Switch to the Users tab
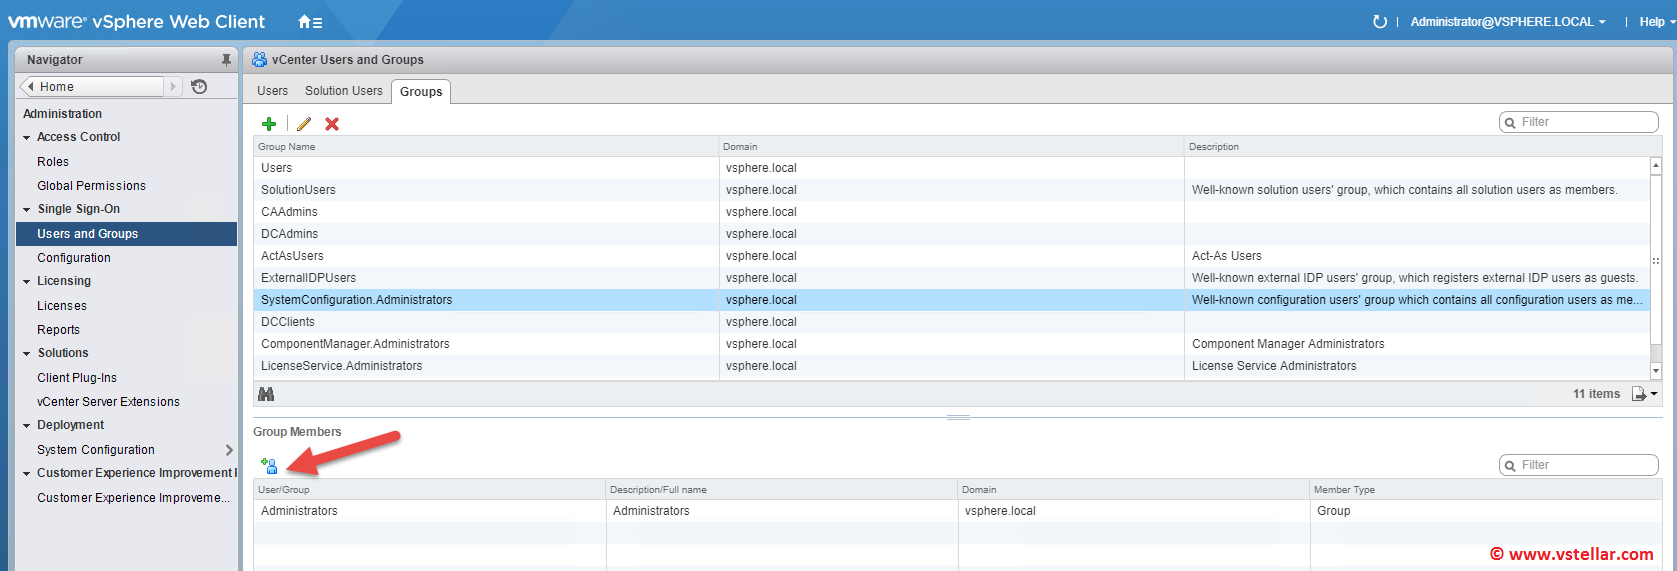 (272, 91)
